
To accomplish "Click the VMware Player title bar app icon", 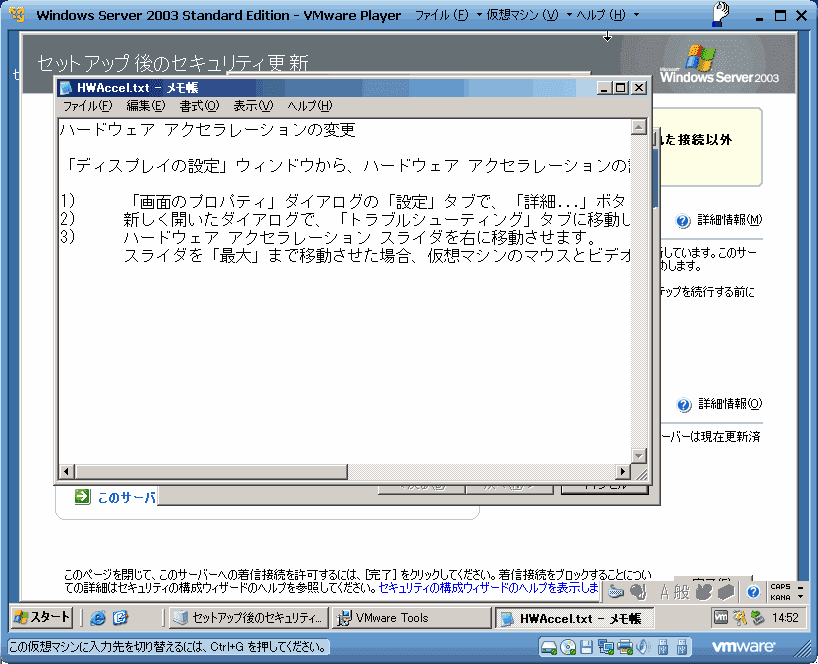I will [18, 15].
